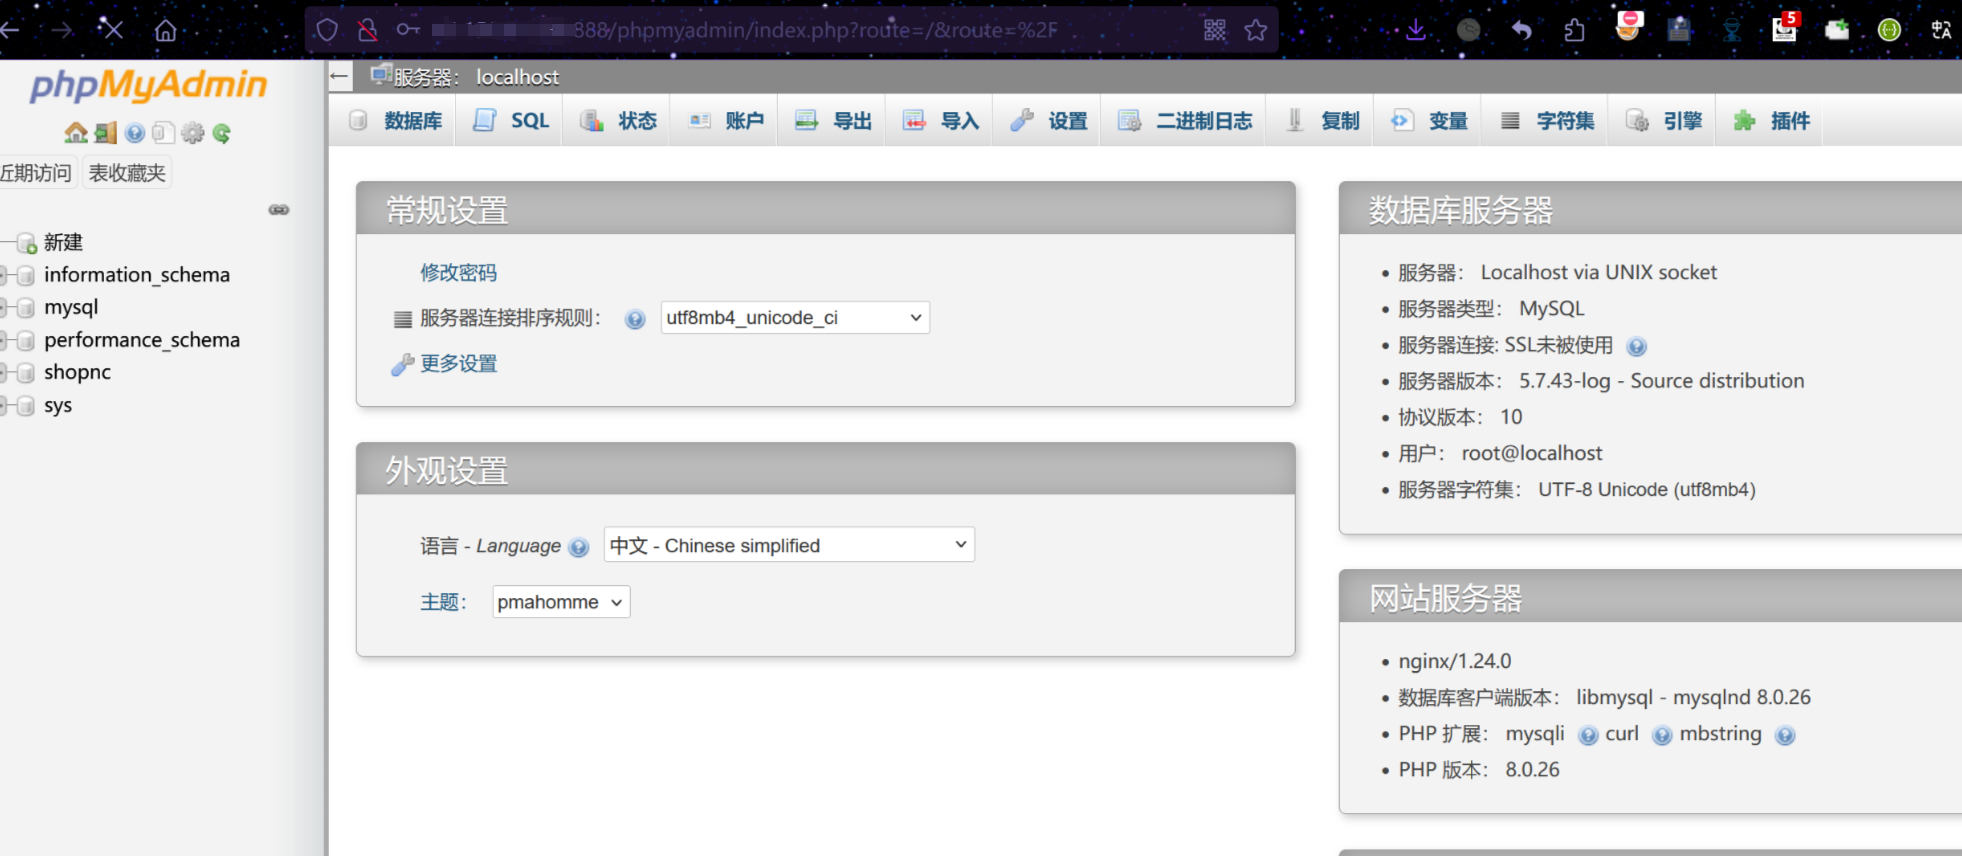Screen dimensions: 1962x856
Task: Open the MySQL documentation page icon
Action: (164, 133)
